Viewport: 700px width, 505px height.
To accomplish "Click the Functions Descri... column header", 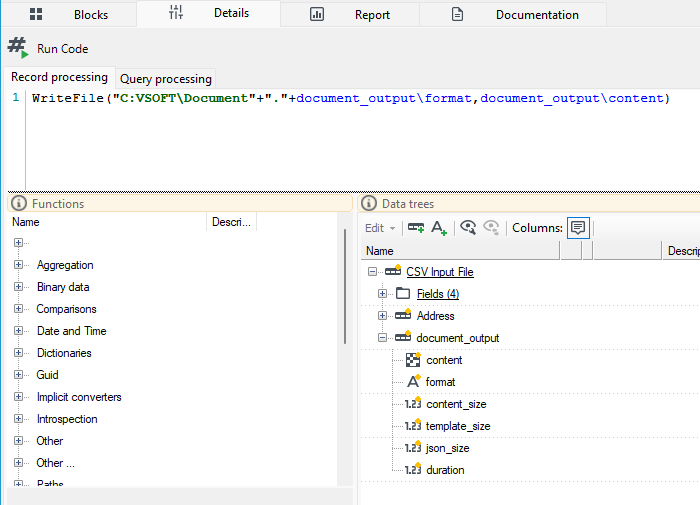I will pos(231,222).
